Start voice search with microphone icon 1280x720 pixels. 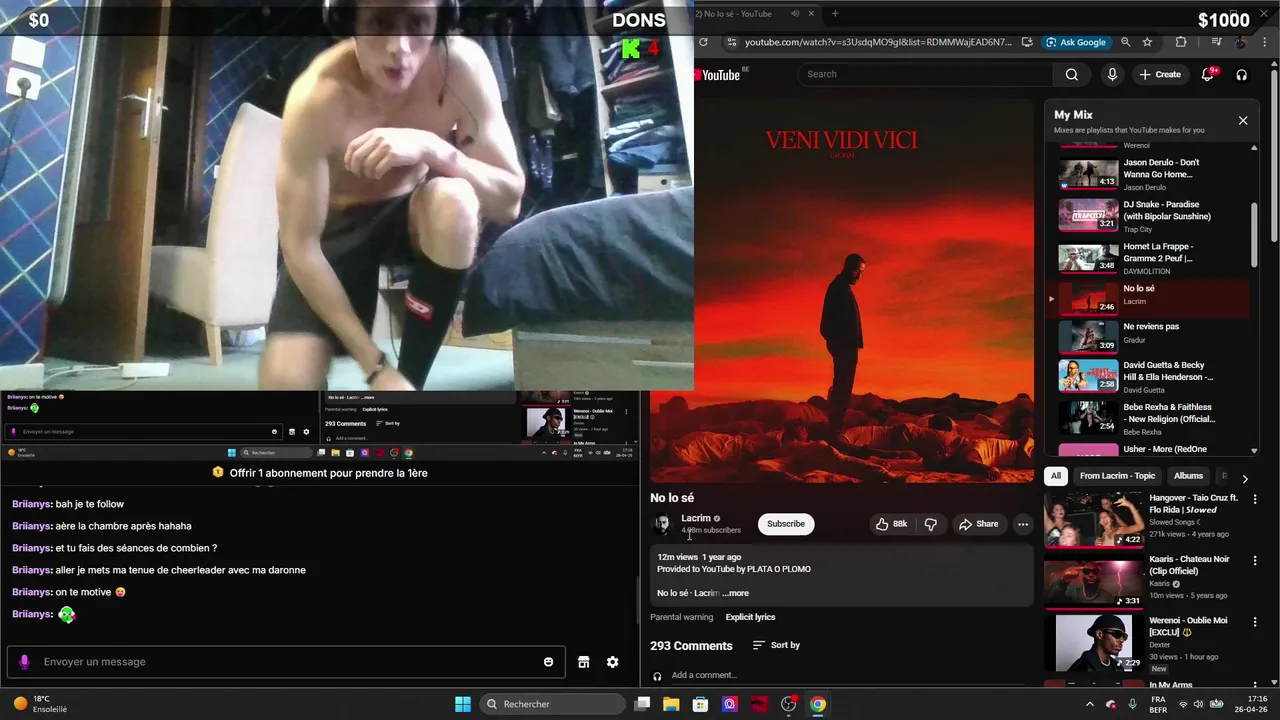[1112, 74]
